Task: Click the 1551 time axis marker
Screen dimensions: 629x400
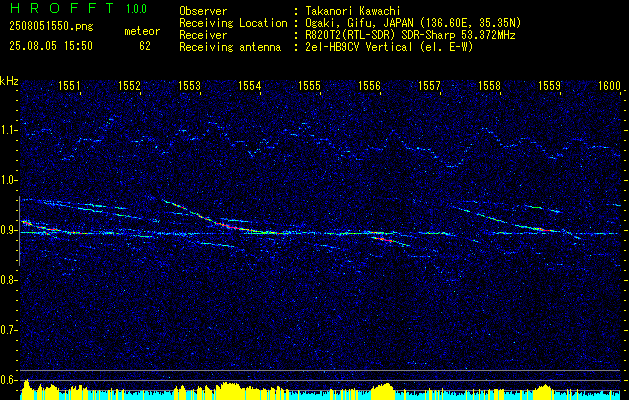Action: [69, 85]
